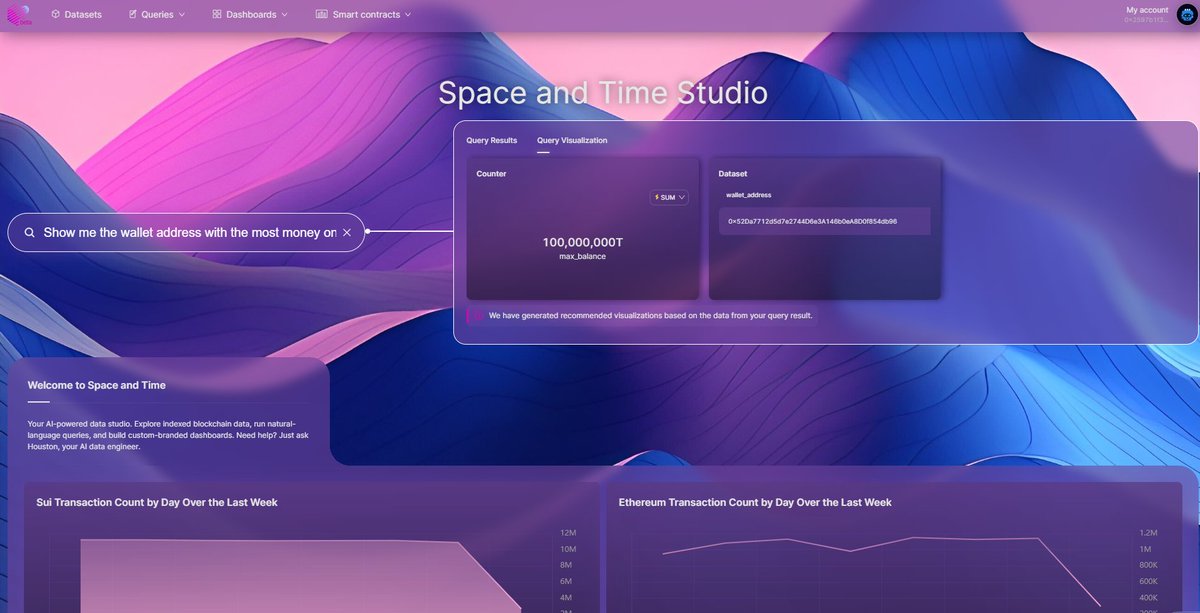
Task: Click the magnifier icon in the search bar
Action: click(30, 232)
